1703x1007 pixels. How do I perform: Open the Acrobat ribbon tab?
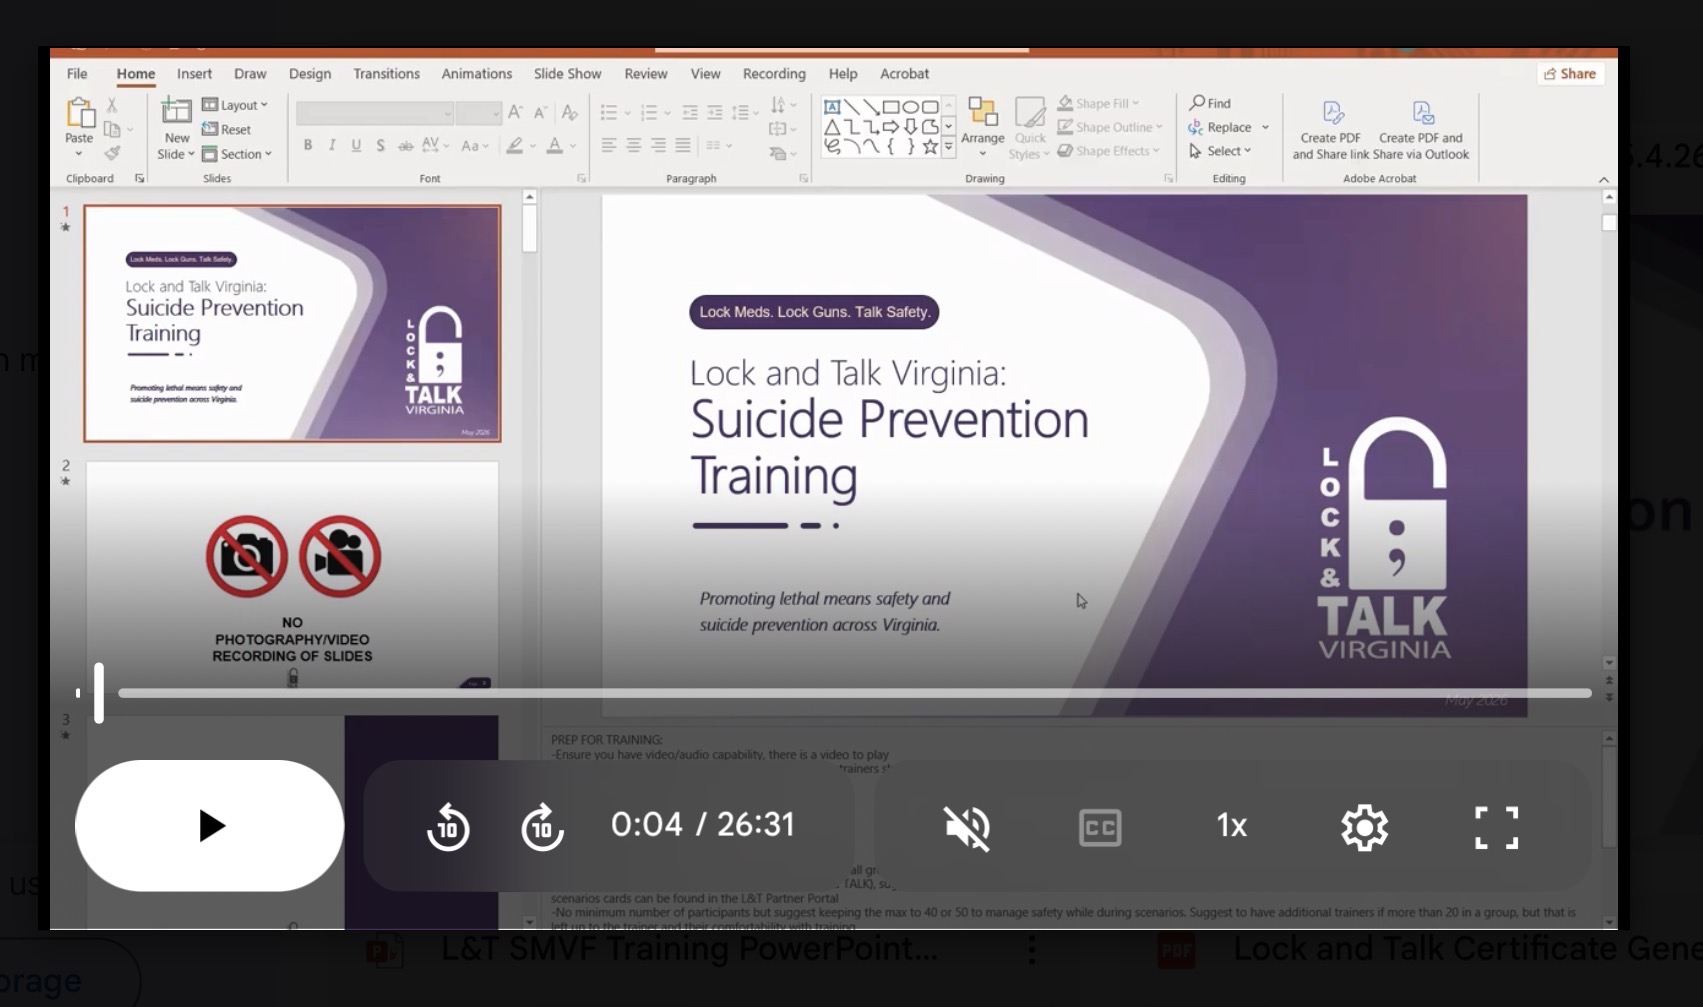pyautogui.click(x=904, y=74)
